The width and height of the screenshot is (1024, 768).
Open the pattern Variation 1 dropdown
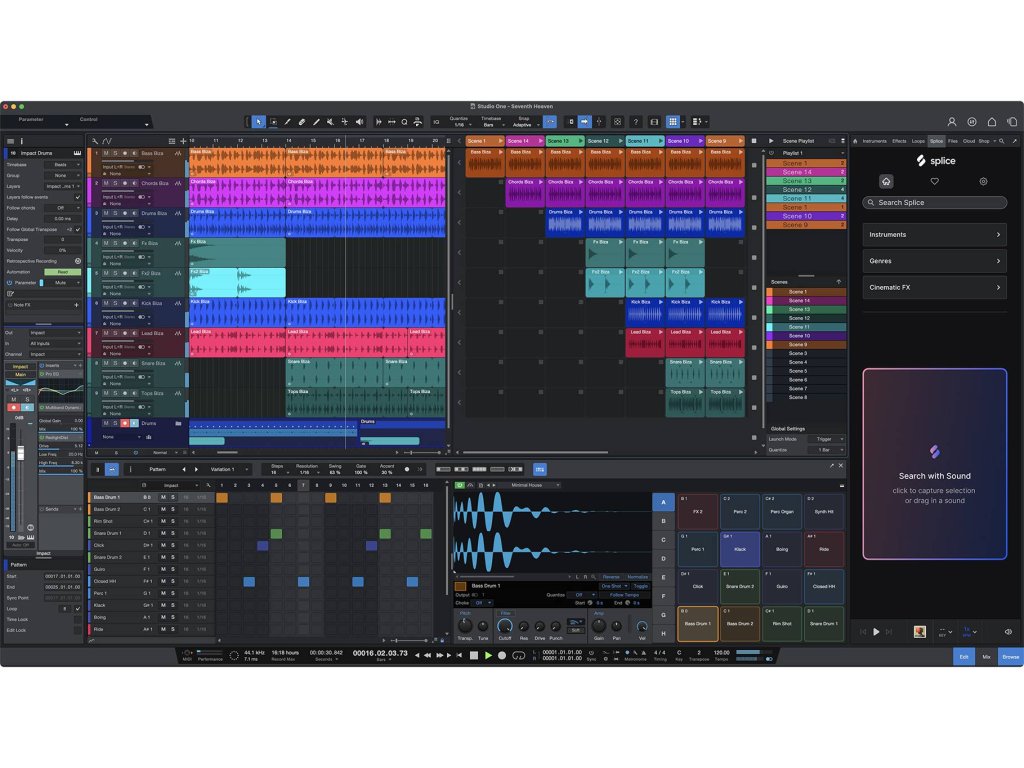pos(229,470)
